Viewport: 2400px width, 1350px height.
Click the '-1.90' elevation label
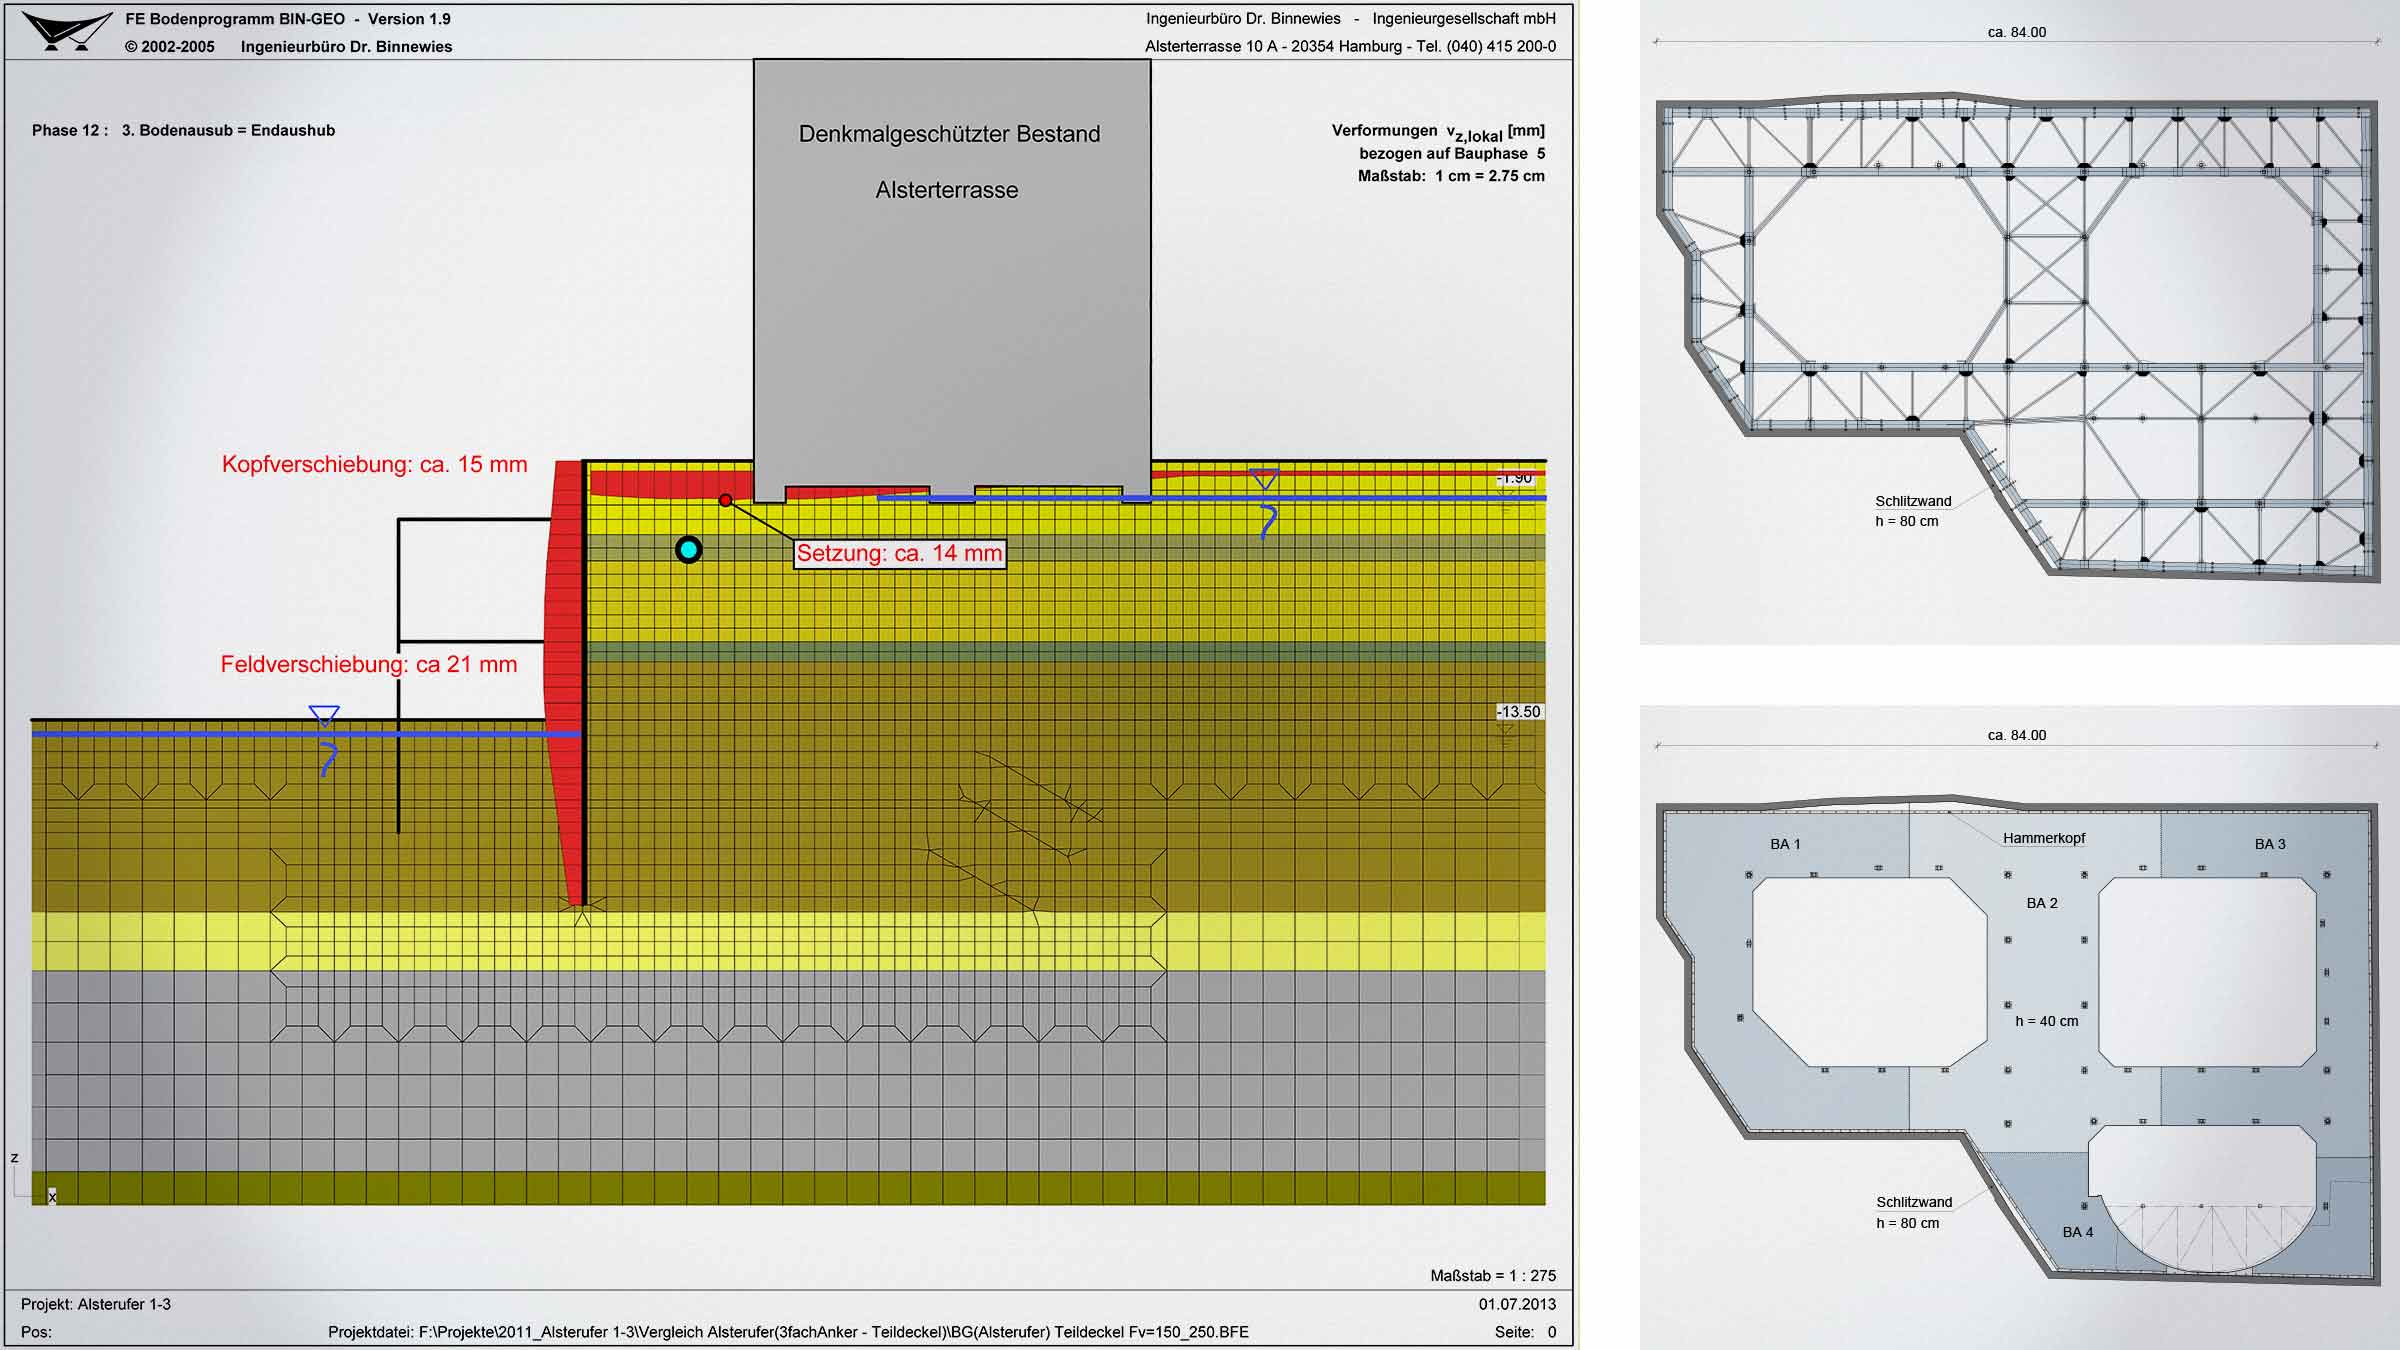click(x=1515, y=479)
